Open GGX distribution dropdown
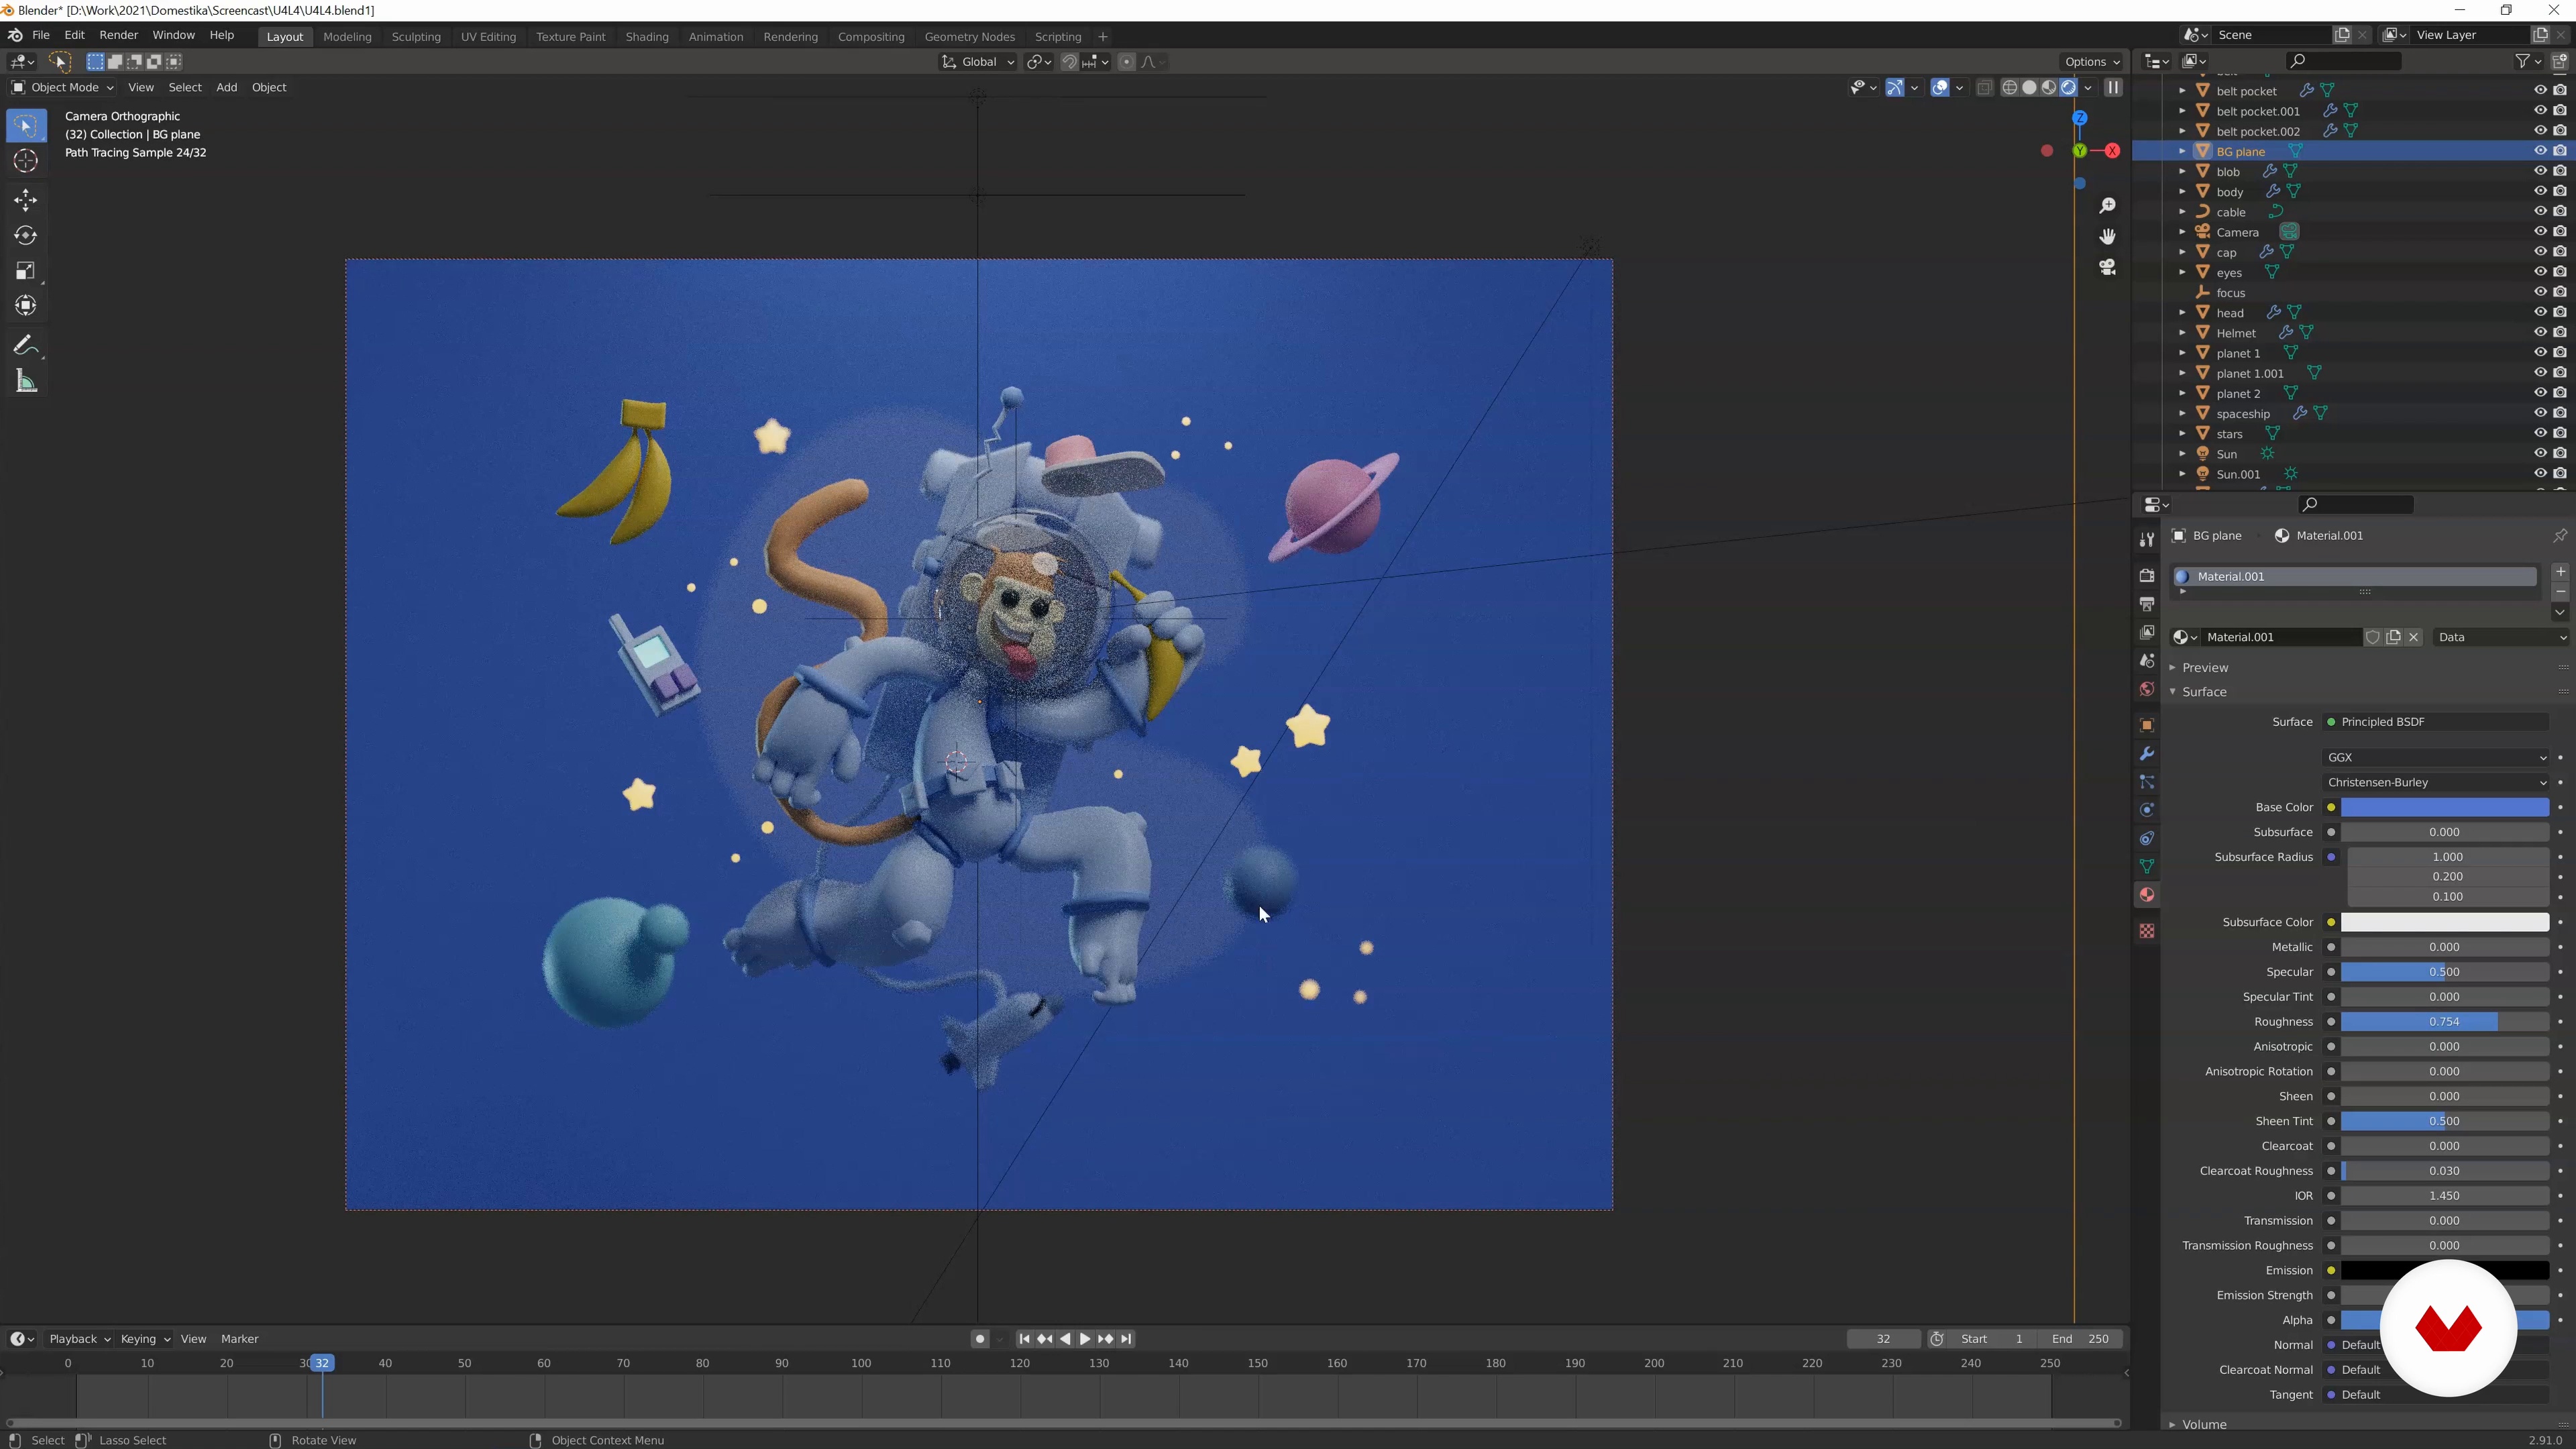2576x1449 pixels. [2436, 757]
